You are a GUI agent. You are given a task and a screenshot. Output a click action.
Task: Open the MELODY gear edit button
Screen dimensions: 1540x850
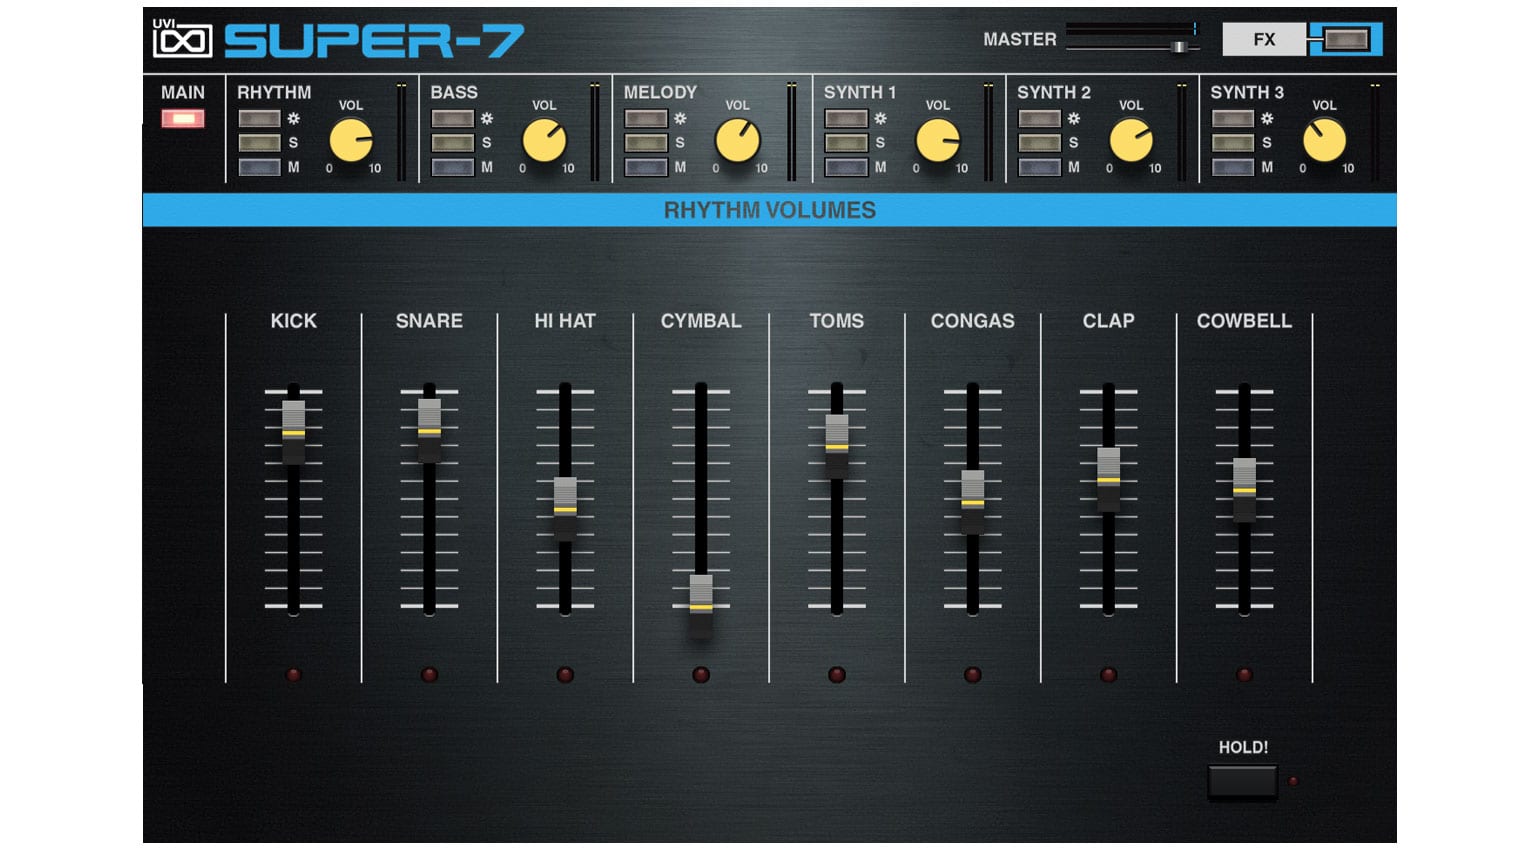tap(646, 119)
